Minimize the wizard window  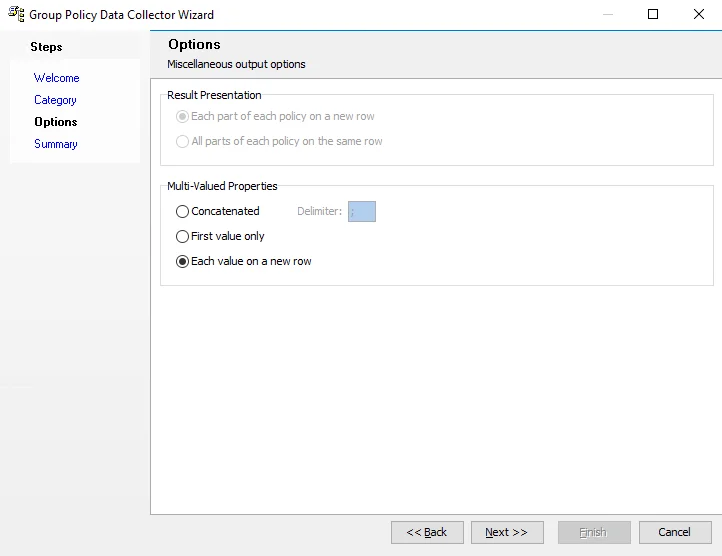[x=608, y=14]
